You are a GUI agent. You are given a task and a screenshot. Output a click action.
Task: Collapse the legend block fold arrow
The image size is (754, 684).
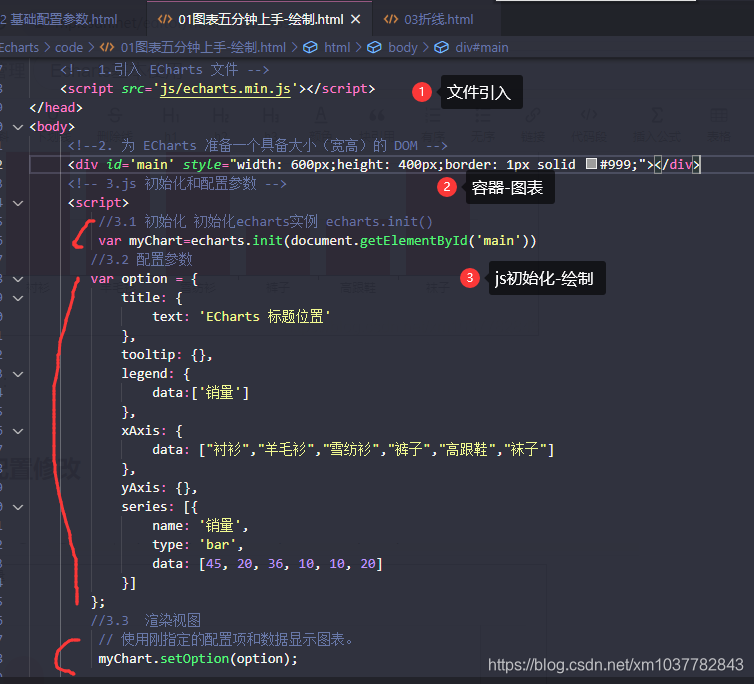(18, 374)
